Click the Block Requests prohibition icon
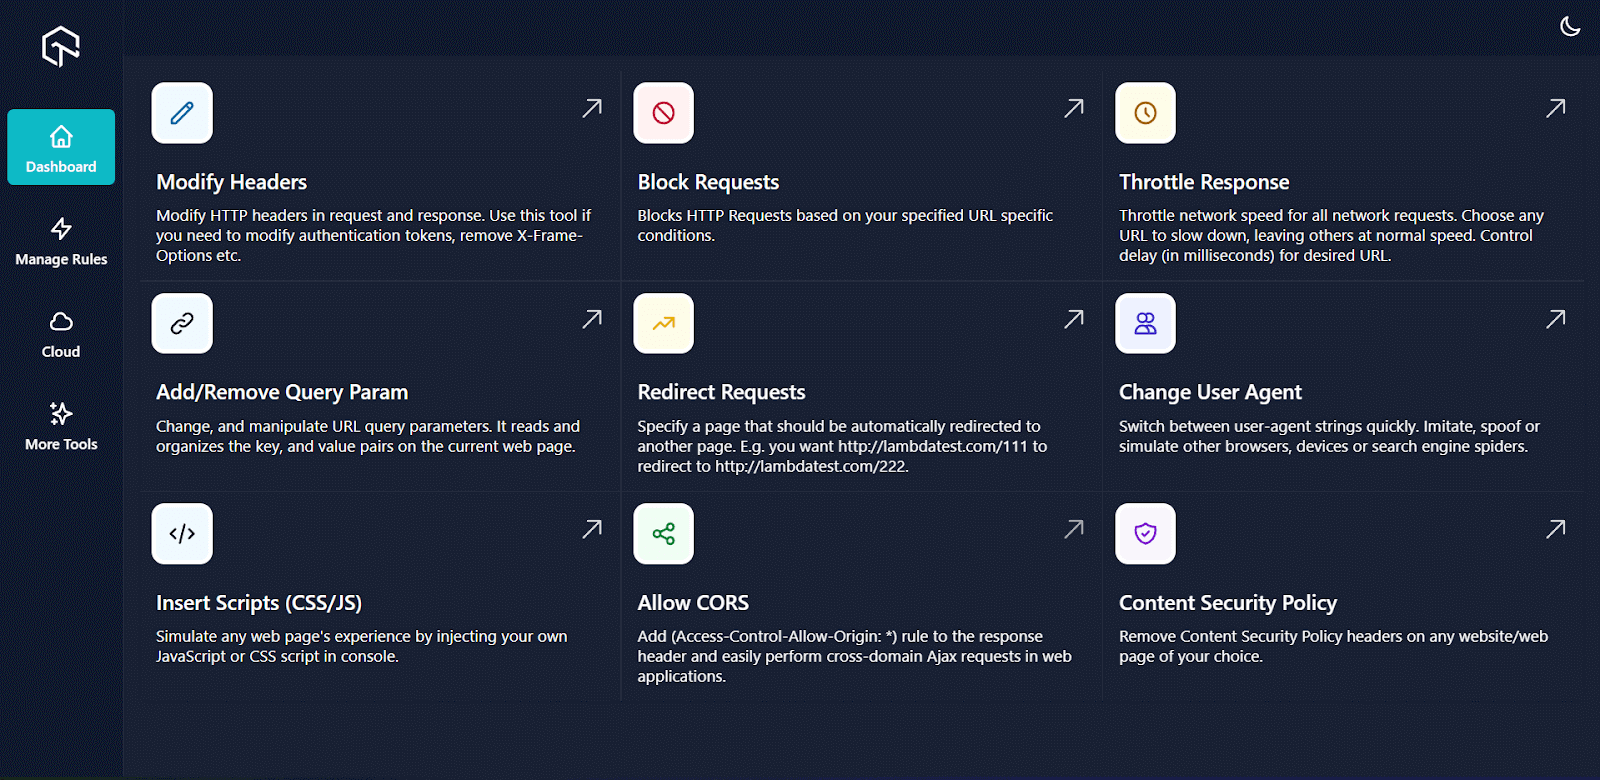The width and height of the screenshot is (1600, 780). tap(663, 113)
